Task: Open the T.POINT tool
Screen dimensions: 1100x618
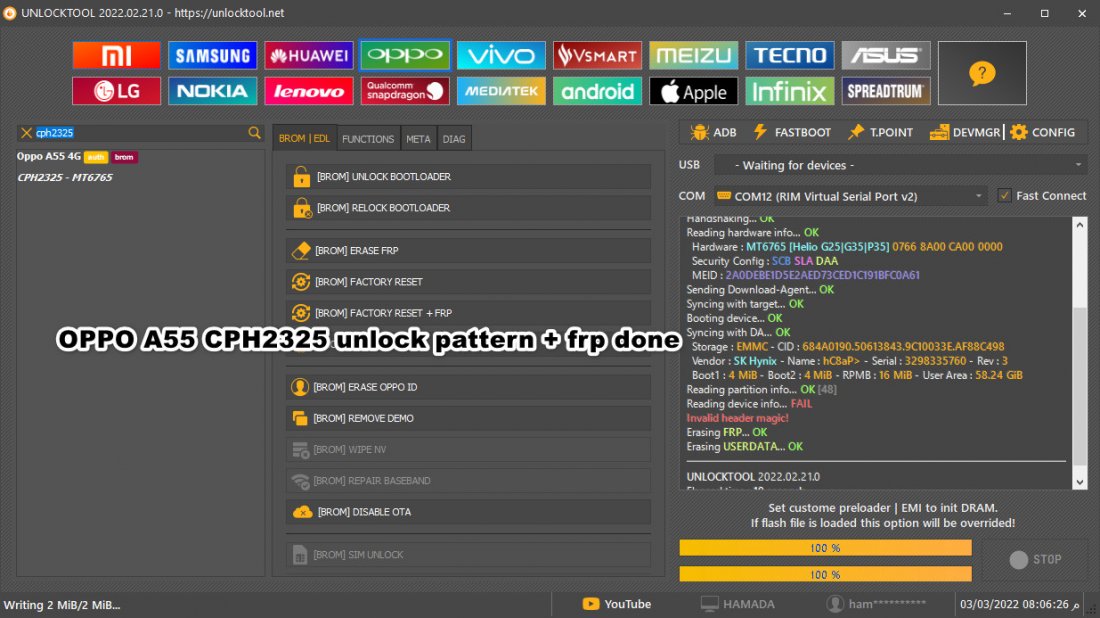Action: click(880, 132)
